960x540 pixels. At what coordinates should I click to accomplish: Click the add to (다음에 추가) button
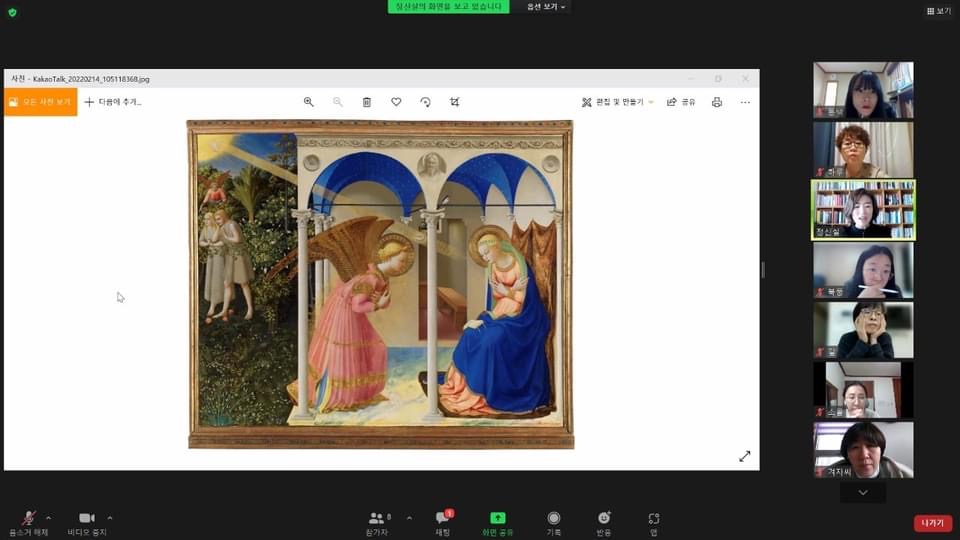coord(113,102)
